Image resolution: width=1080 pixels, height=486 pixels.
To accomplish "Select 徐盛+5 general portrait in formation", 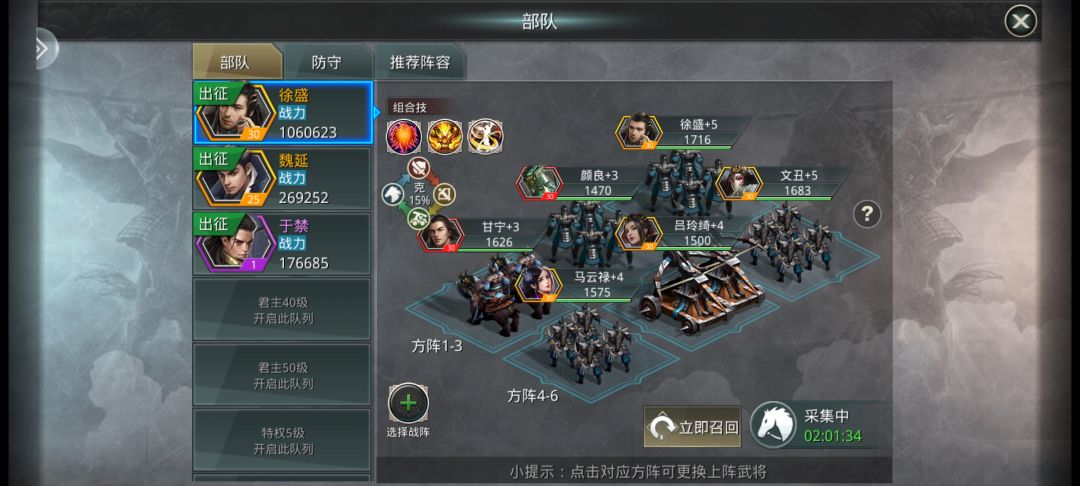I will (x=638, y=131).
